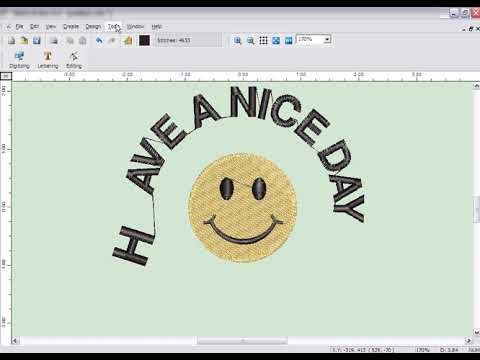Image resolution: width=480 pixels, height=360 pixels.
Task: Click the Redo arrow icon
Action: (x=112, y=41)
